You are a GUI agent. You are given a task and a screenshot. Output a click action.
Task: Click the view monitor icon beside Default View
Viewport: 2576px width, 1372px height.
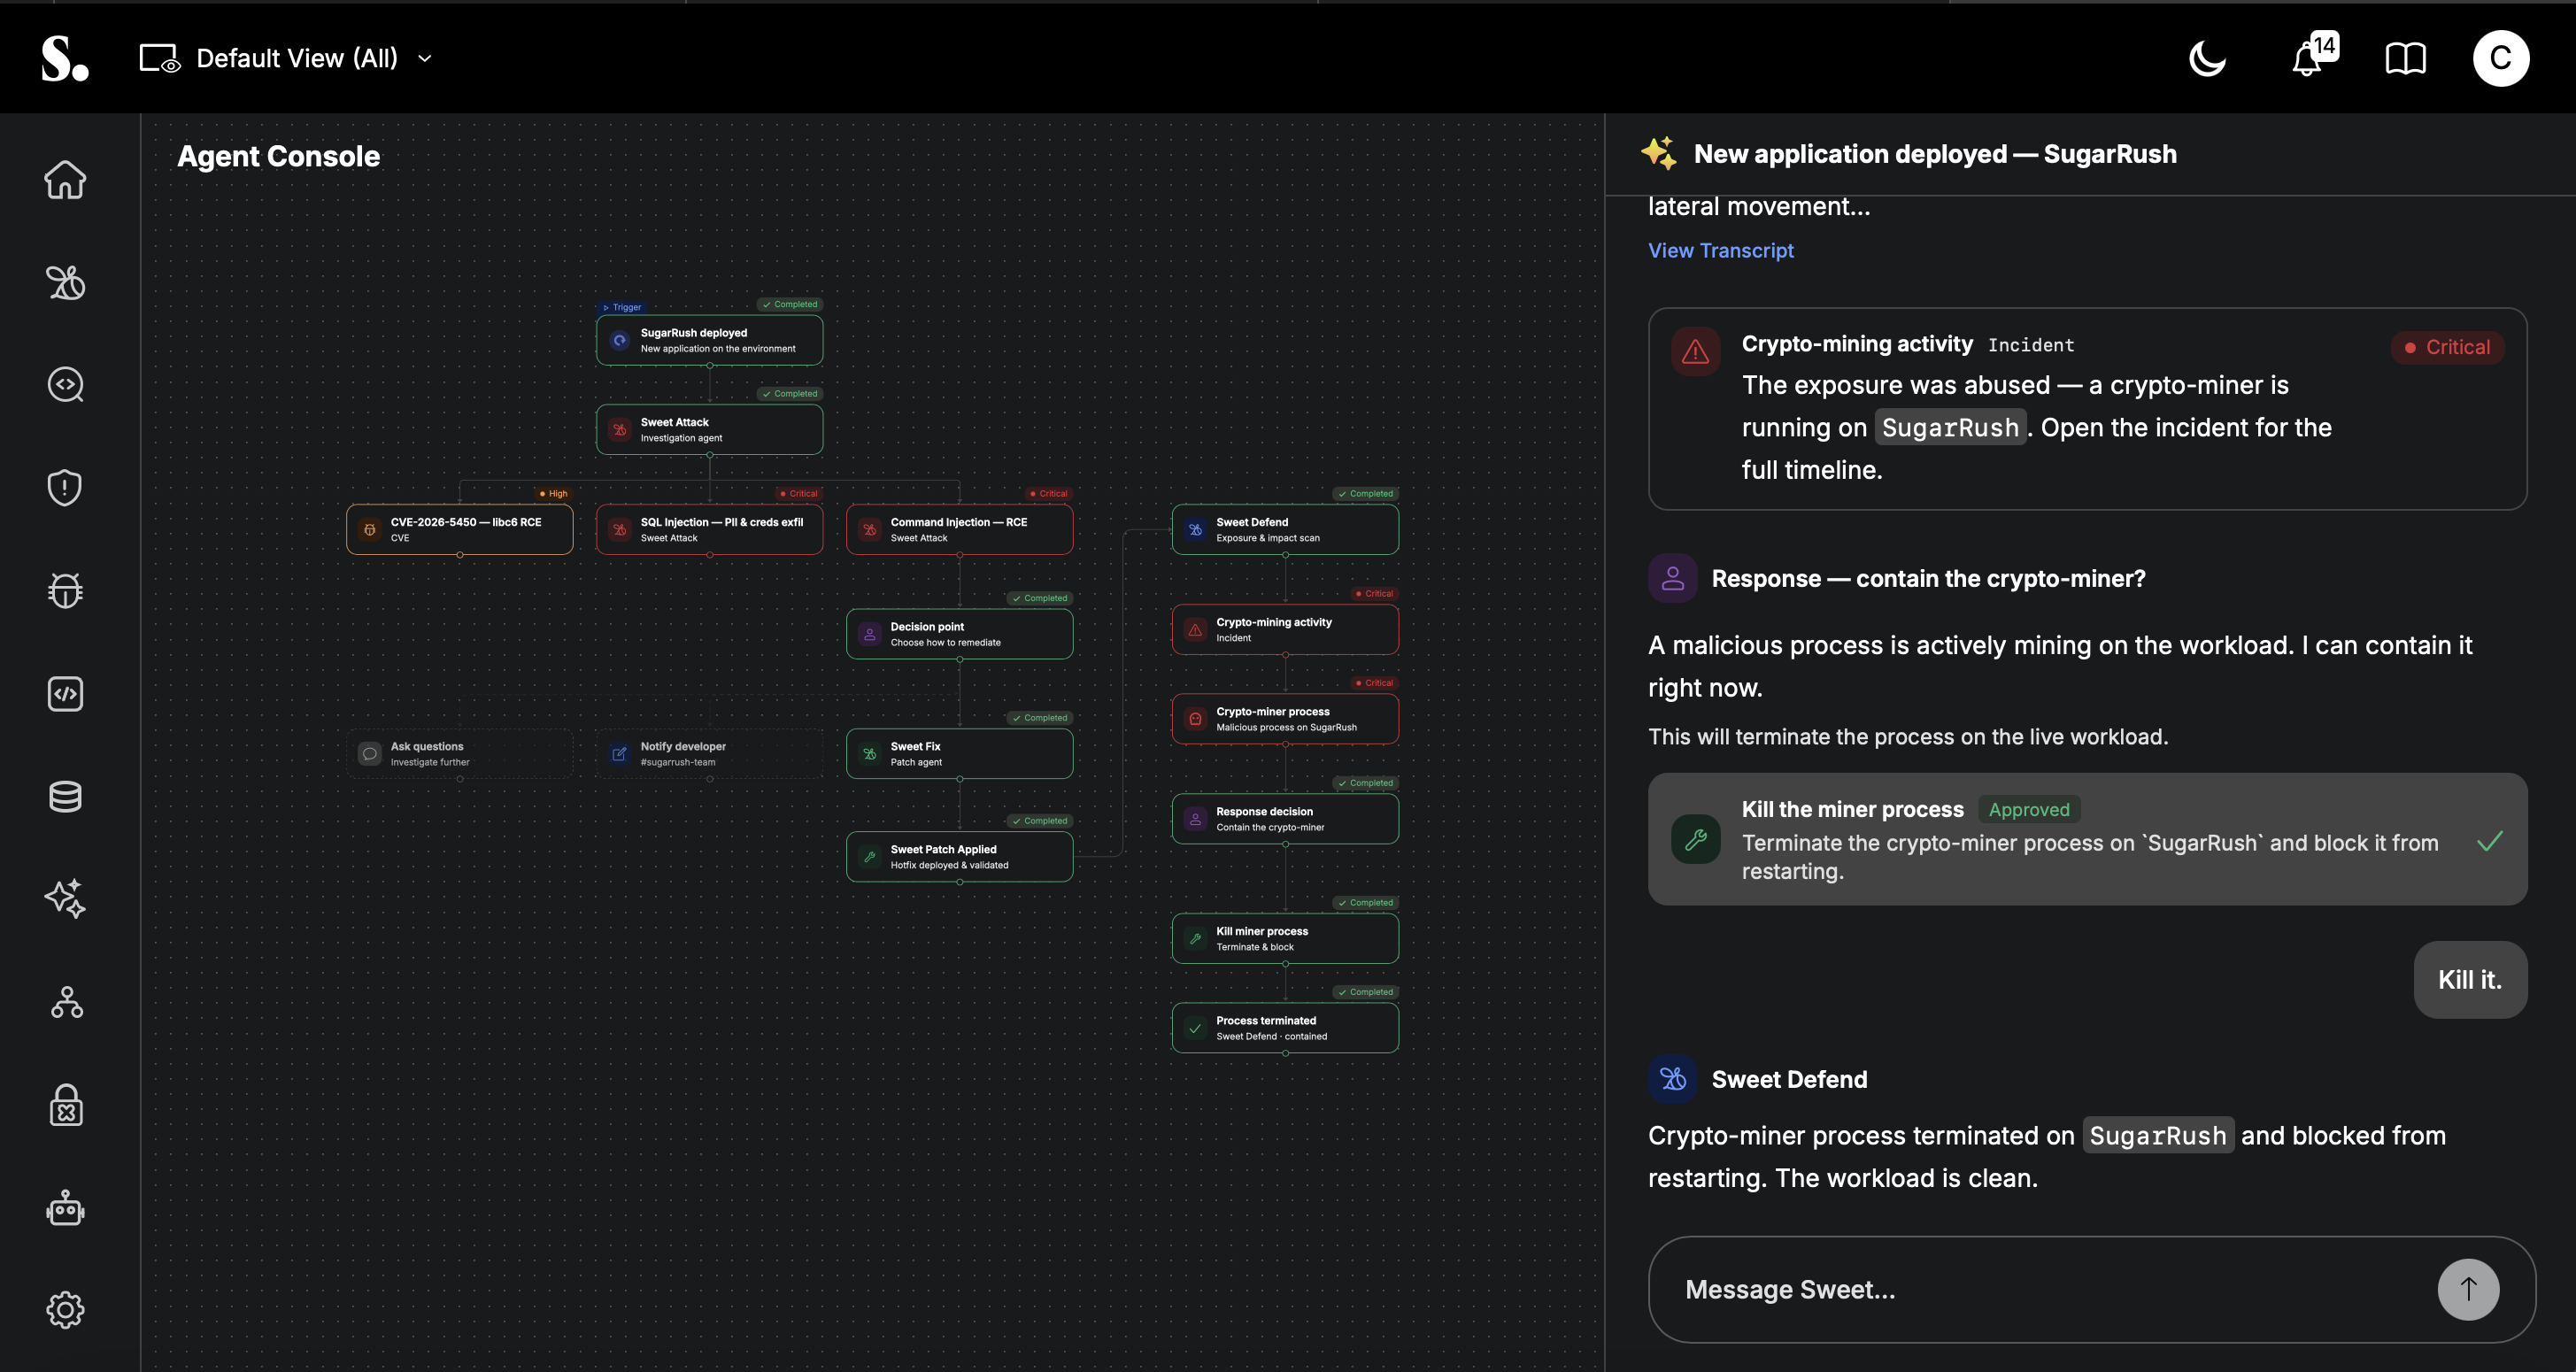click(x=160, y=58)
